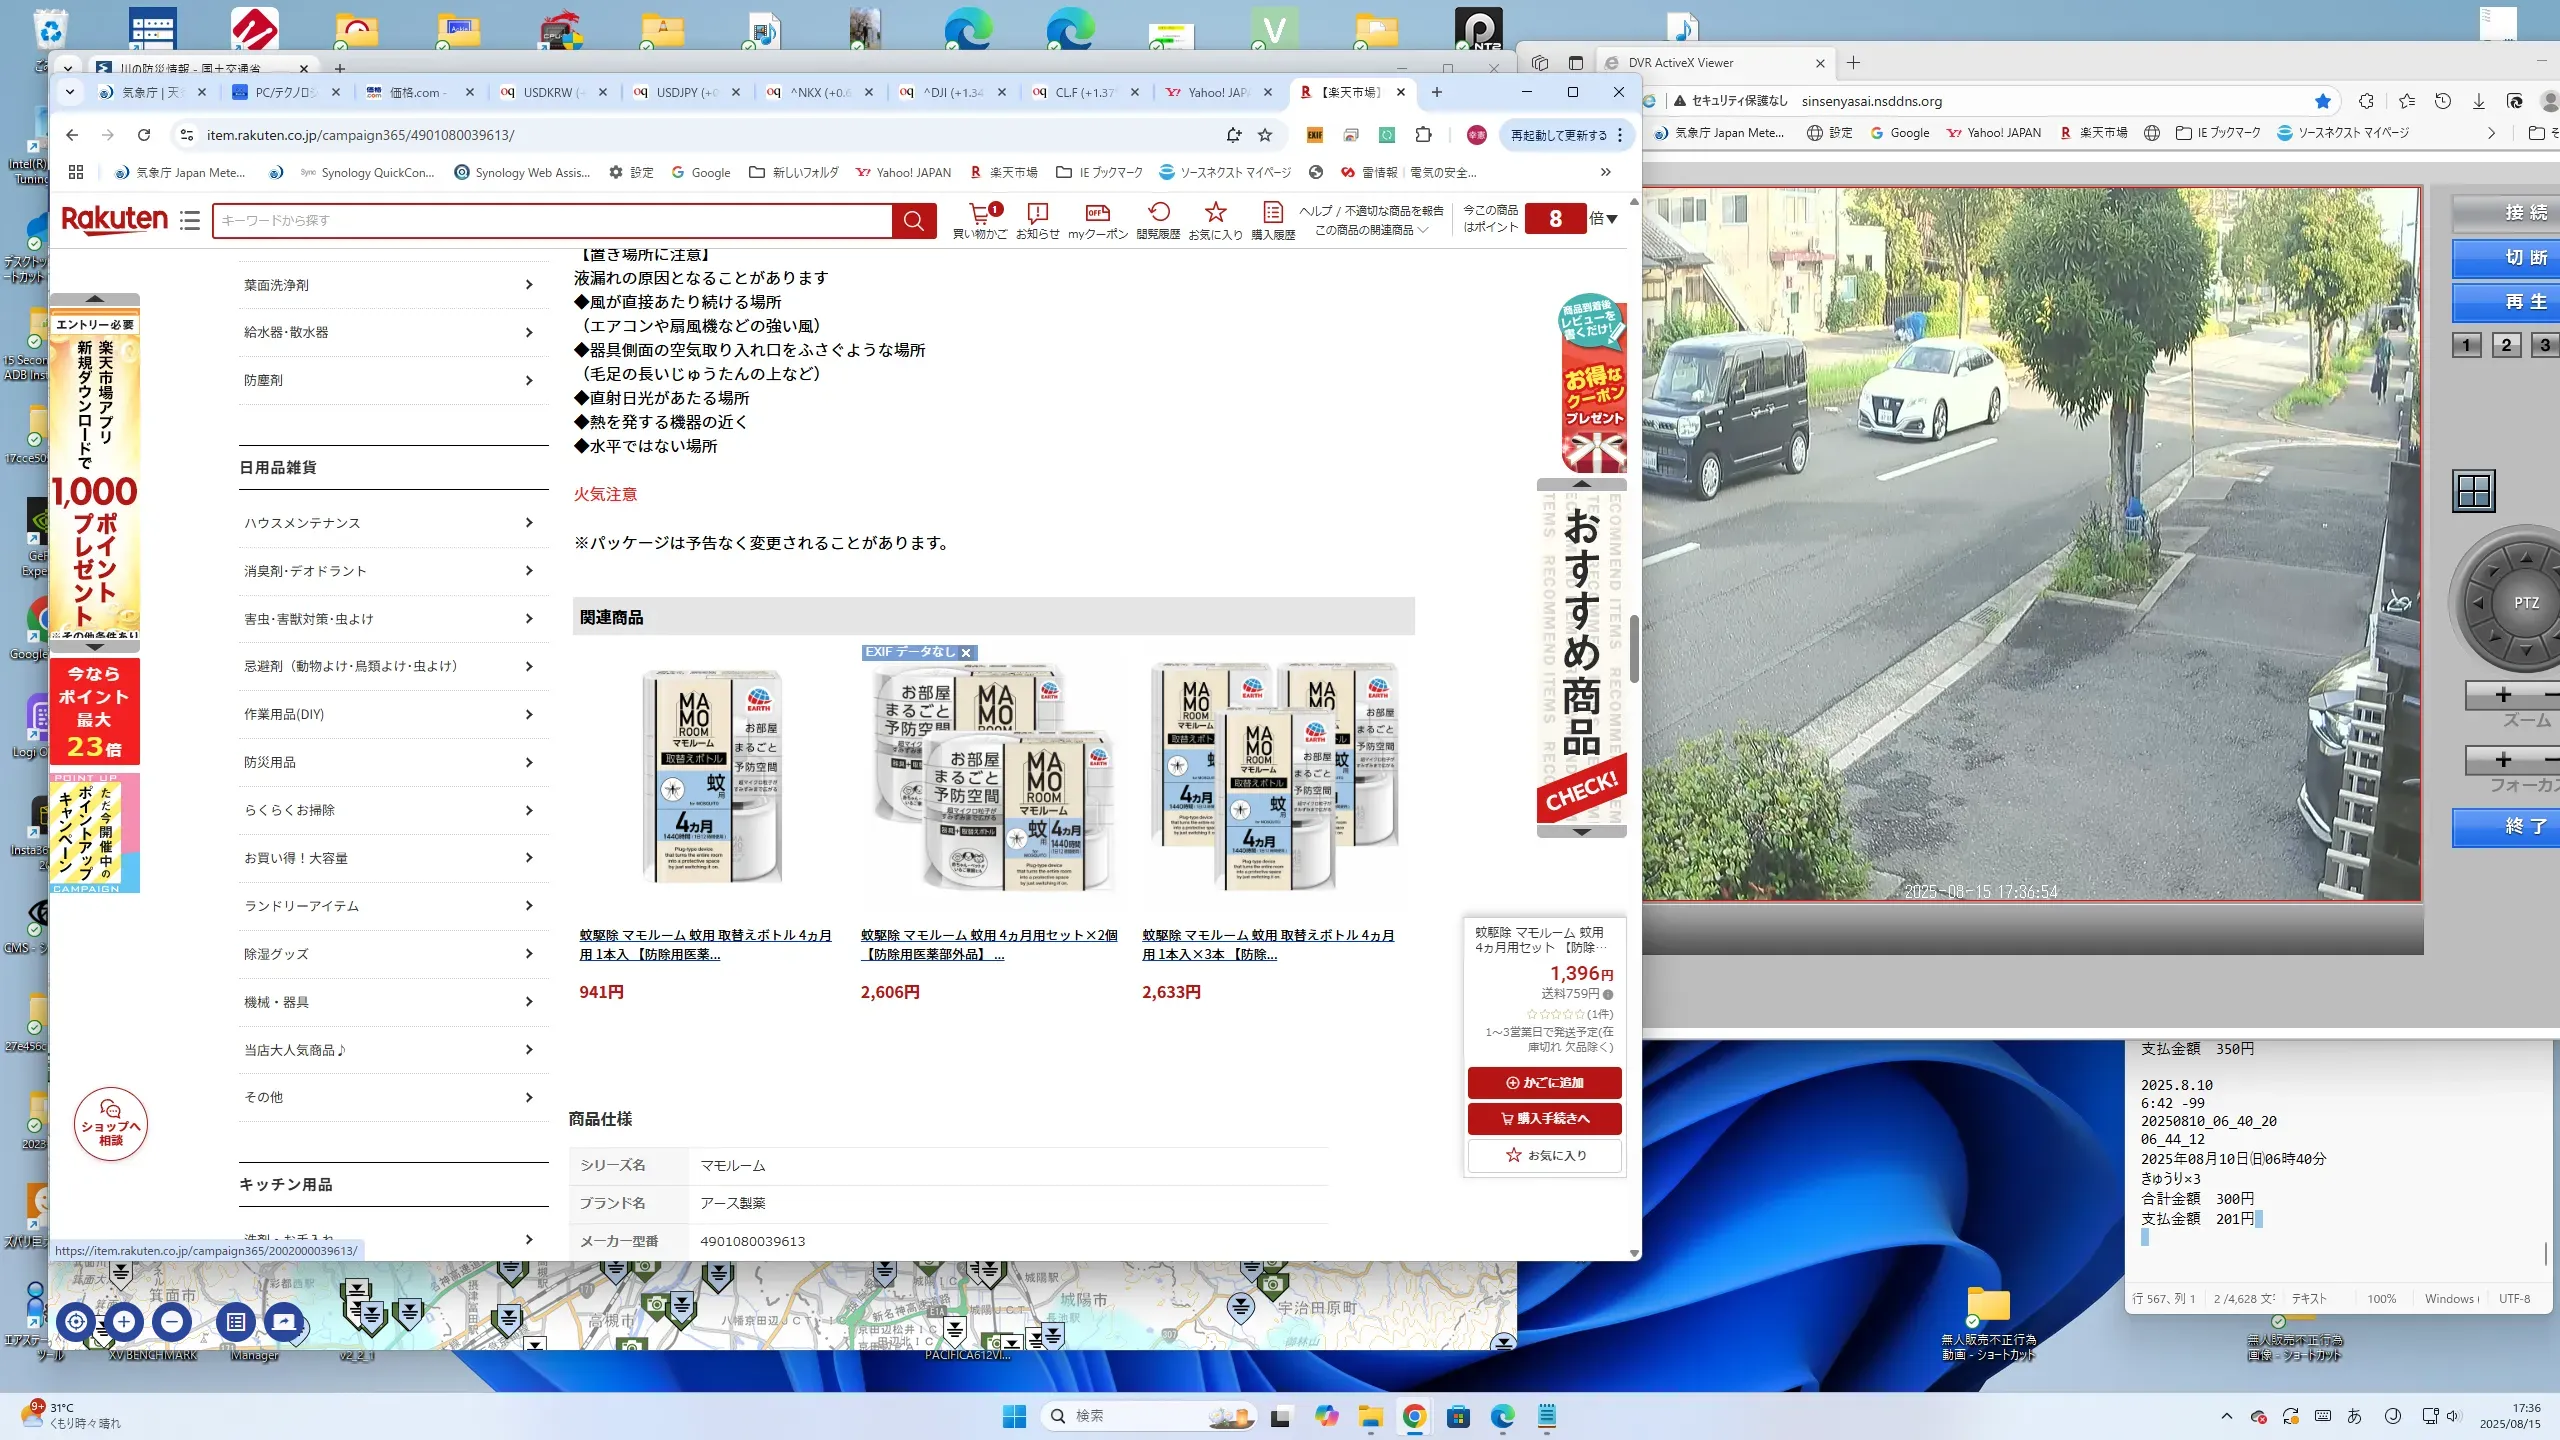Open お気に入り star icon in header
The height and width of the screenshot is (1440, 2560).
(x=1215, y=214)
